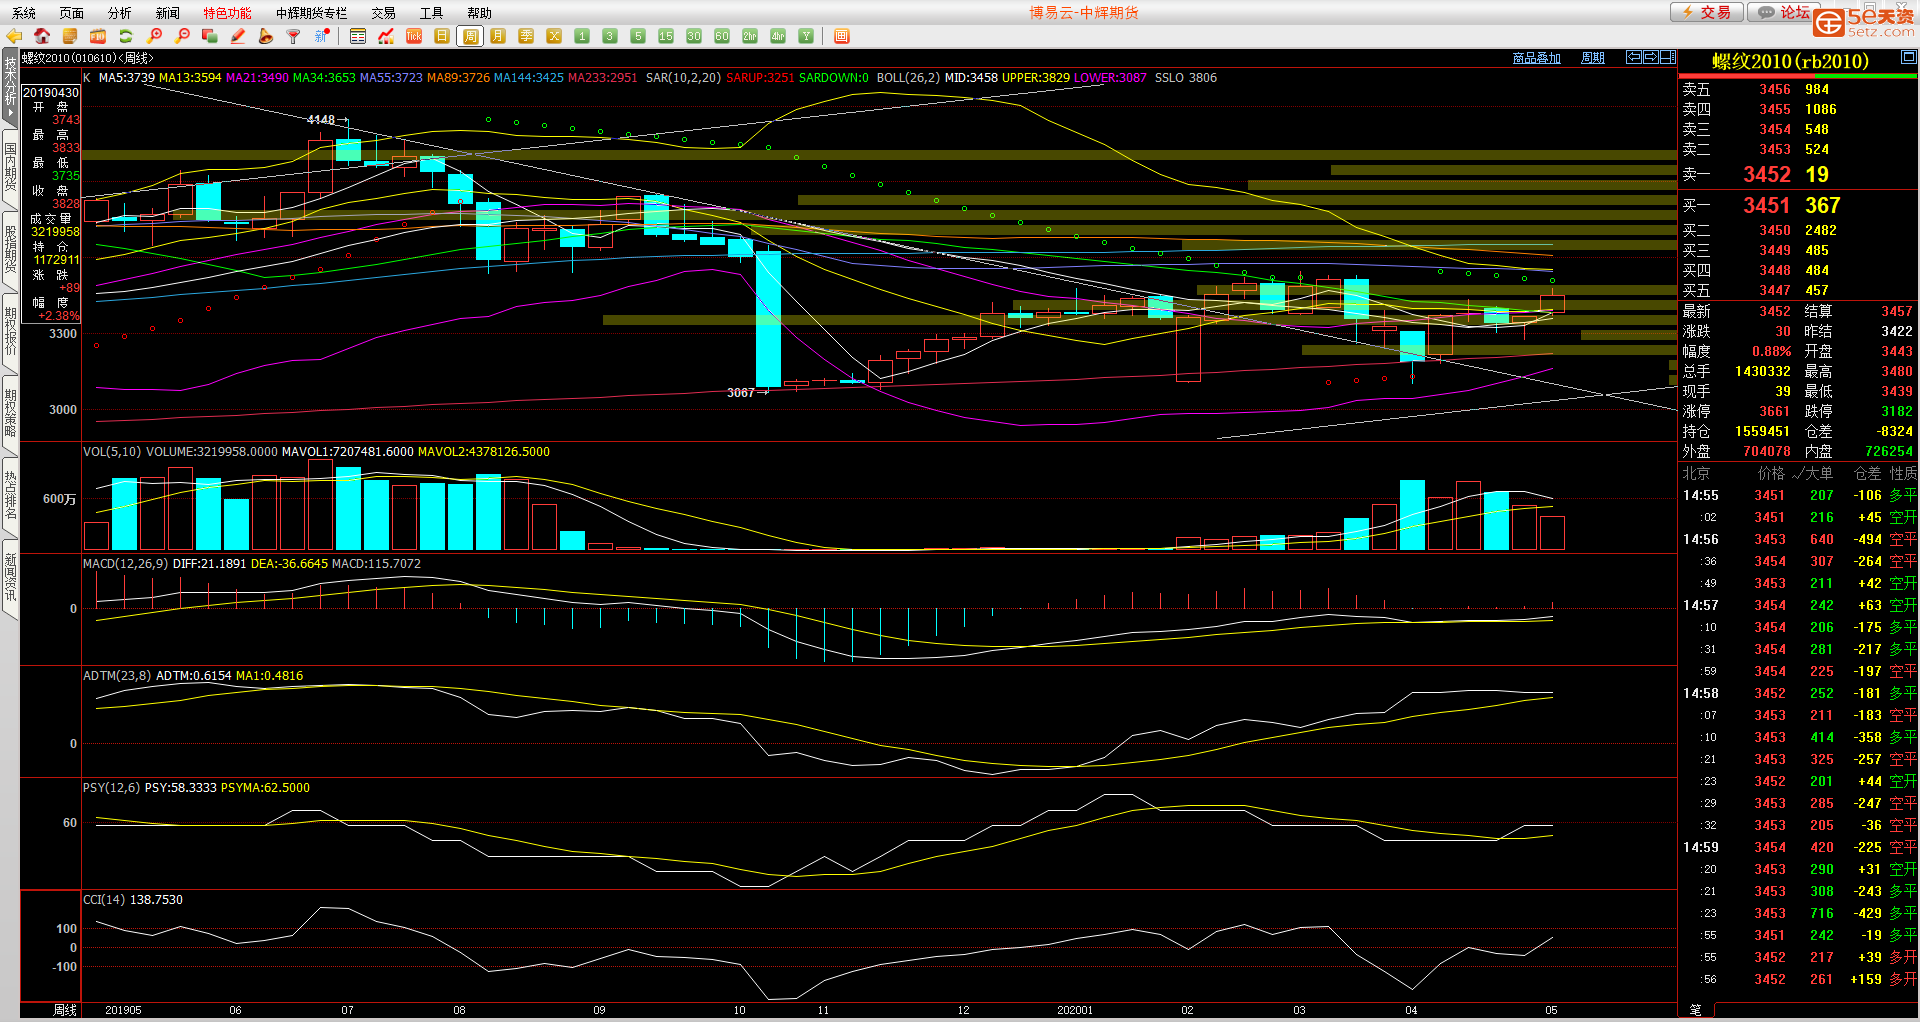Click the 笔 tick tab at bottom
This screenshot has width=1920, height=1022.
(1695, 1010)
